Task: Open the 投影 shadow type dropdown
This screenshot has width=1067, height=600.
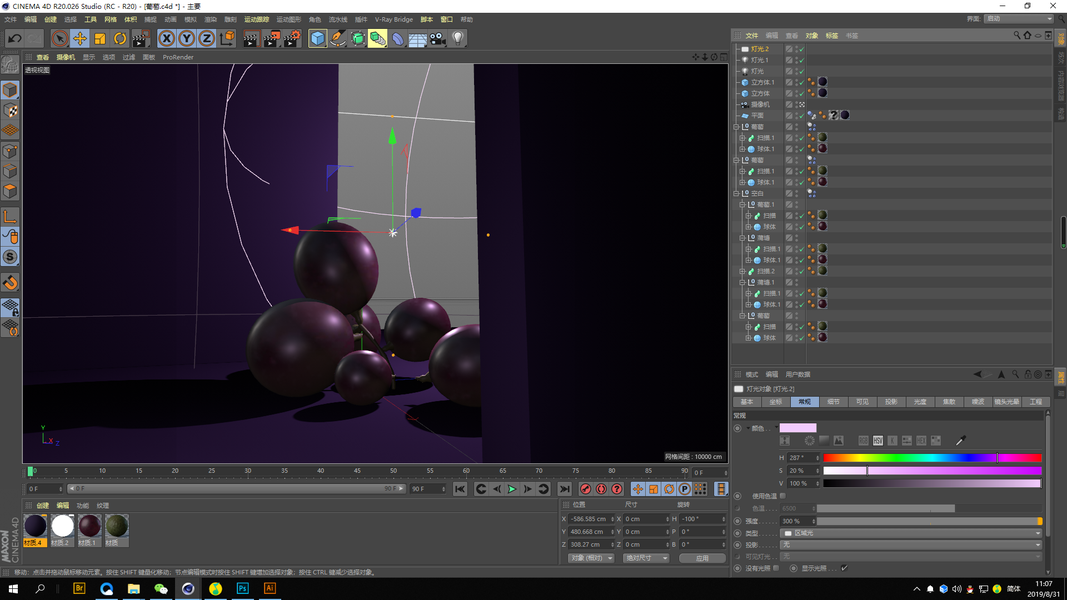Action: click(910, 545)
